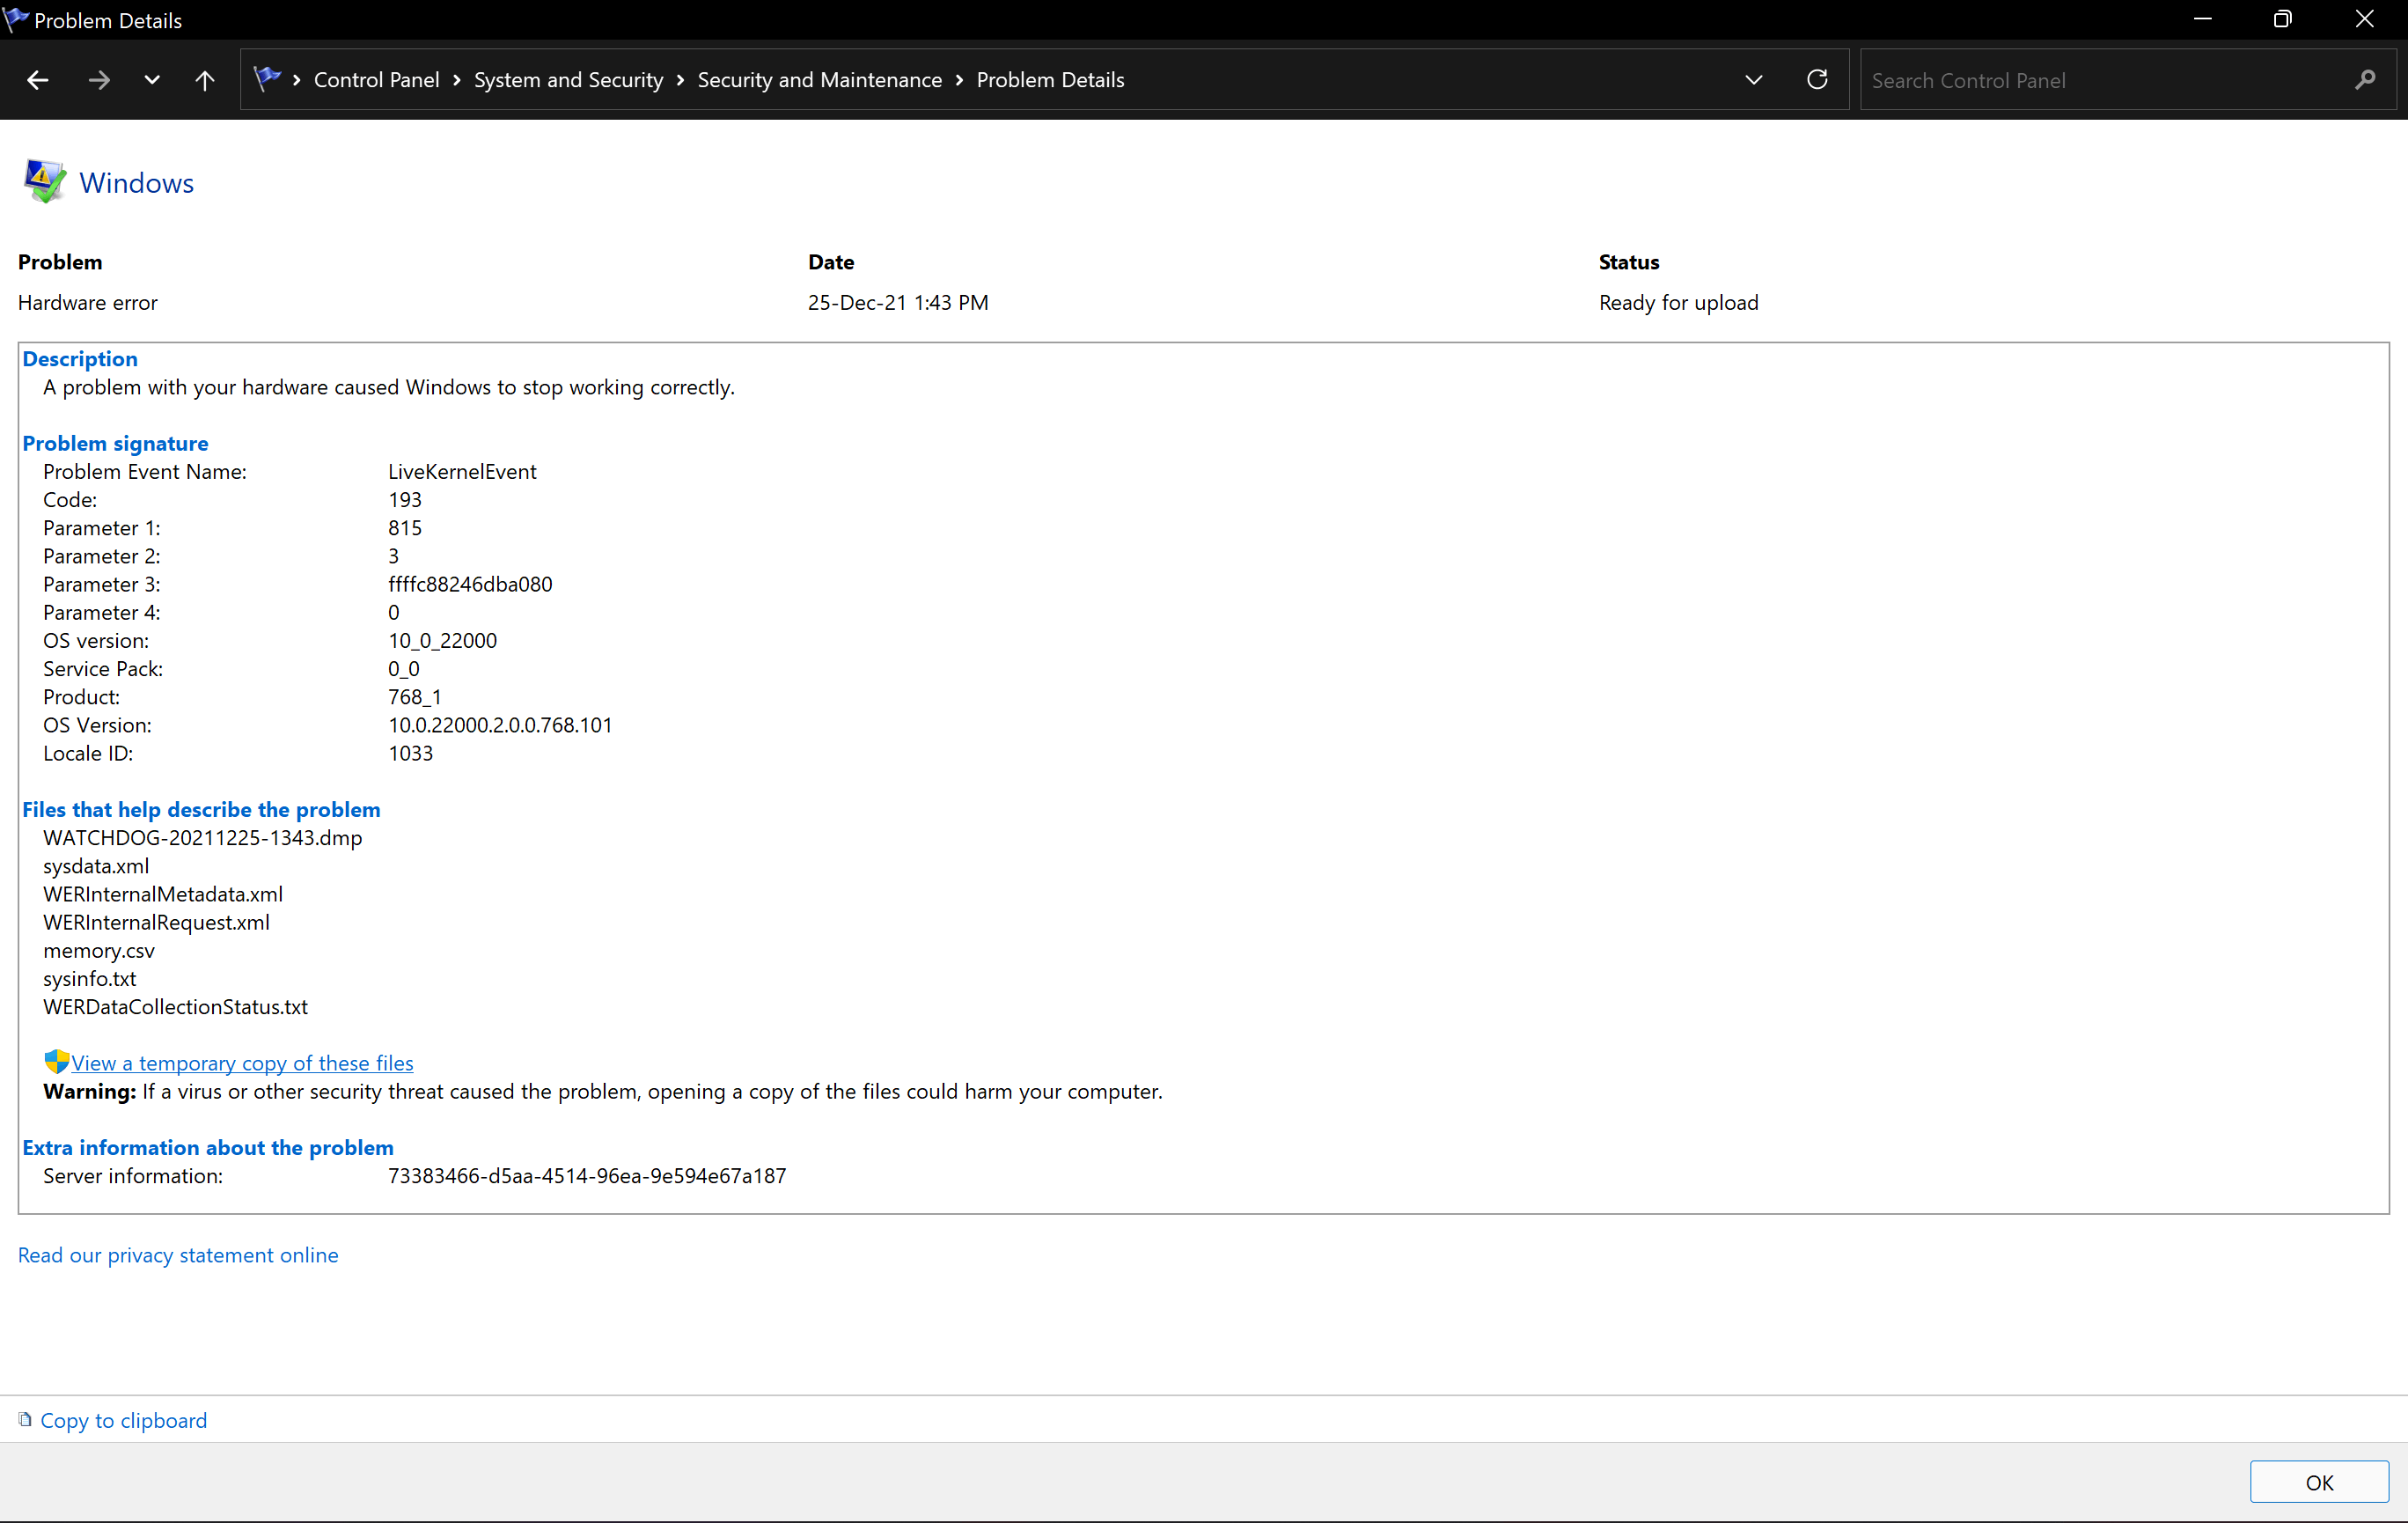Click the clipboard icon beside Copy link

(25, 1419)
